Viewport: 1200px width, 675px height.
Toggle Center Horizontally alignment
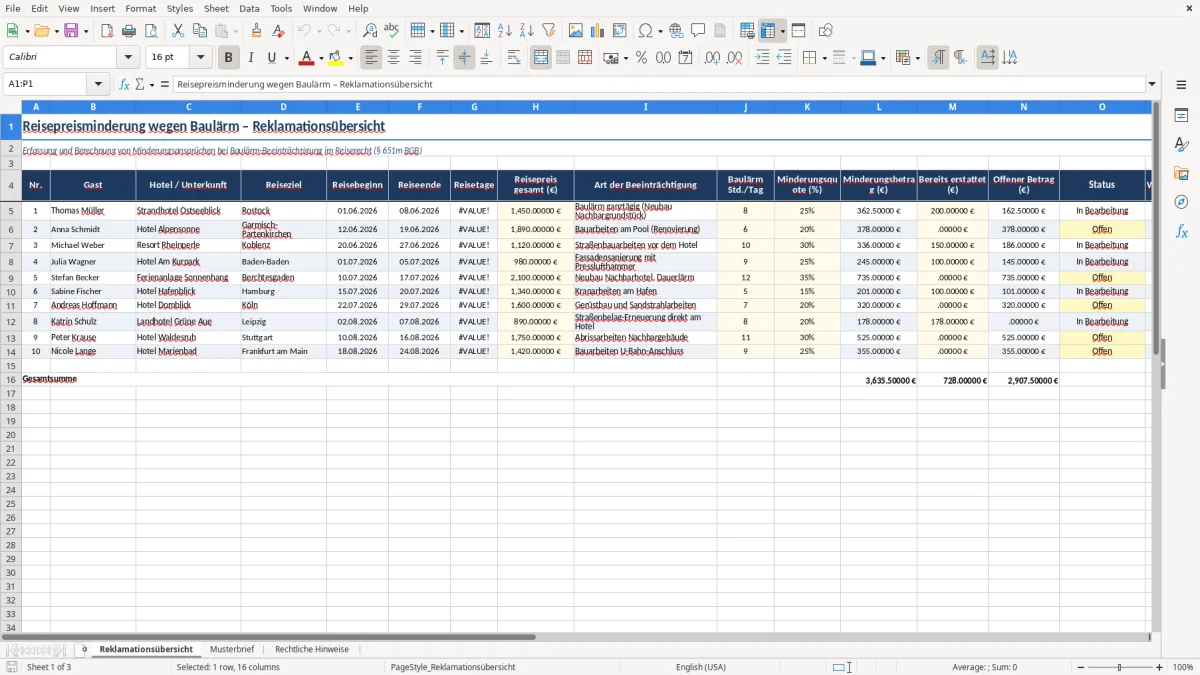393,58
